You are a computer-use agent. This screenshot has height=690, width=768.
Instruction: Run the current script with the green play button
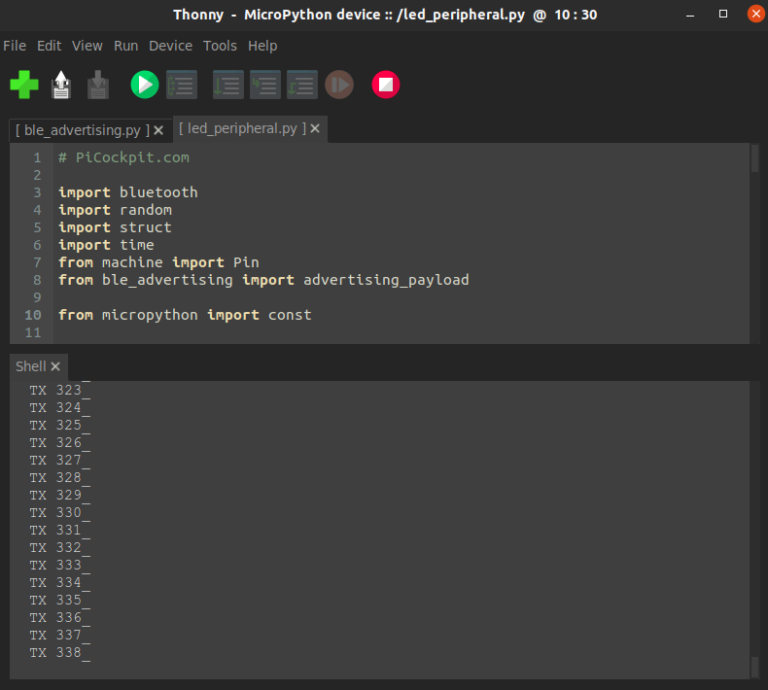(145, 85)
